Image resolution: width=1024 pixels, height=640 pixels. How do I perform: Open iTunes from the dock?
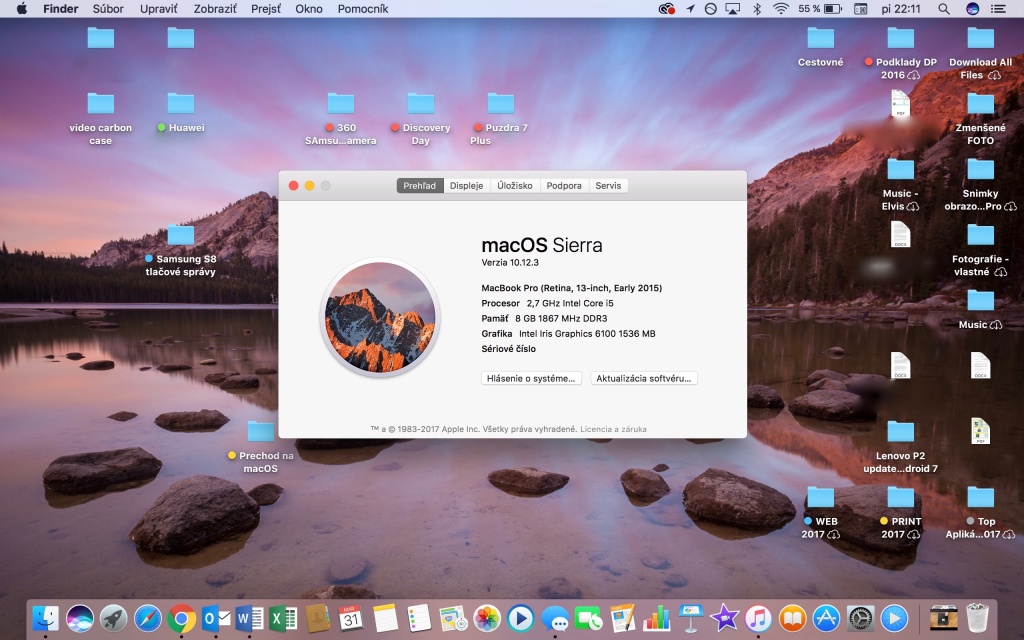point(758,618)
